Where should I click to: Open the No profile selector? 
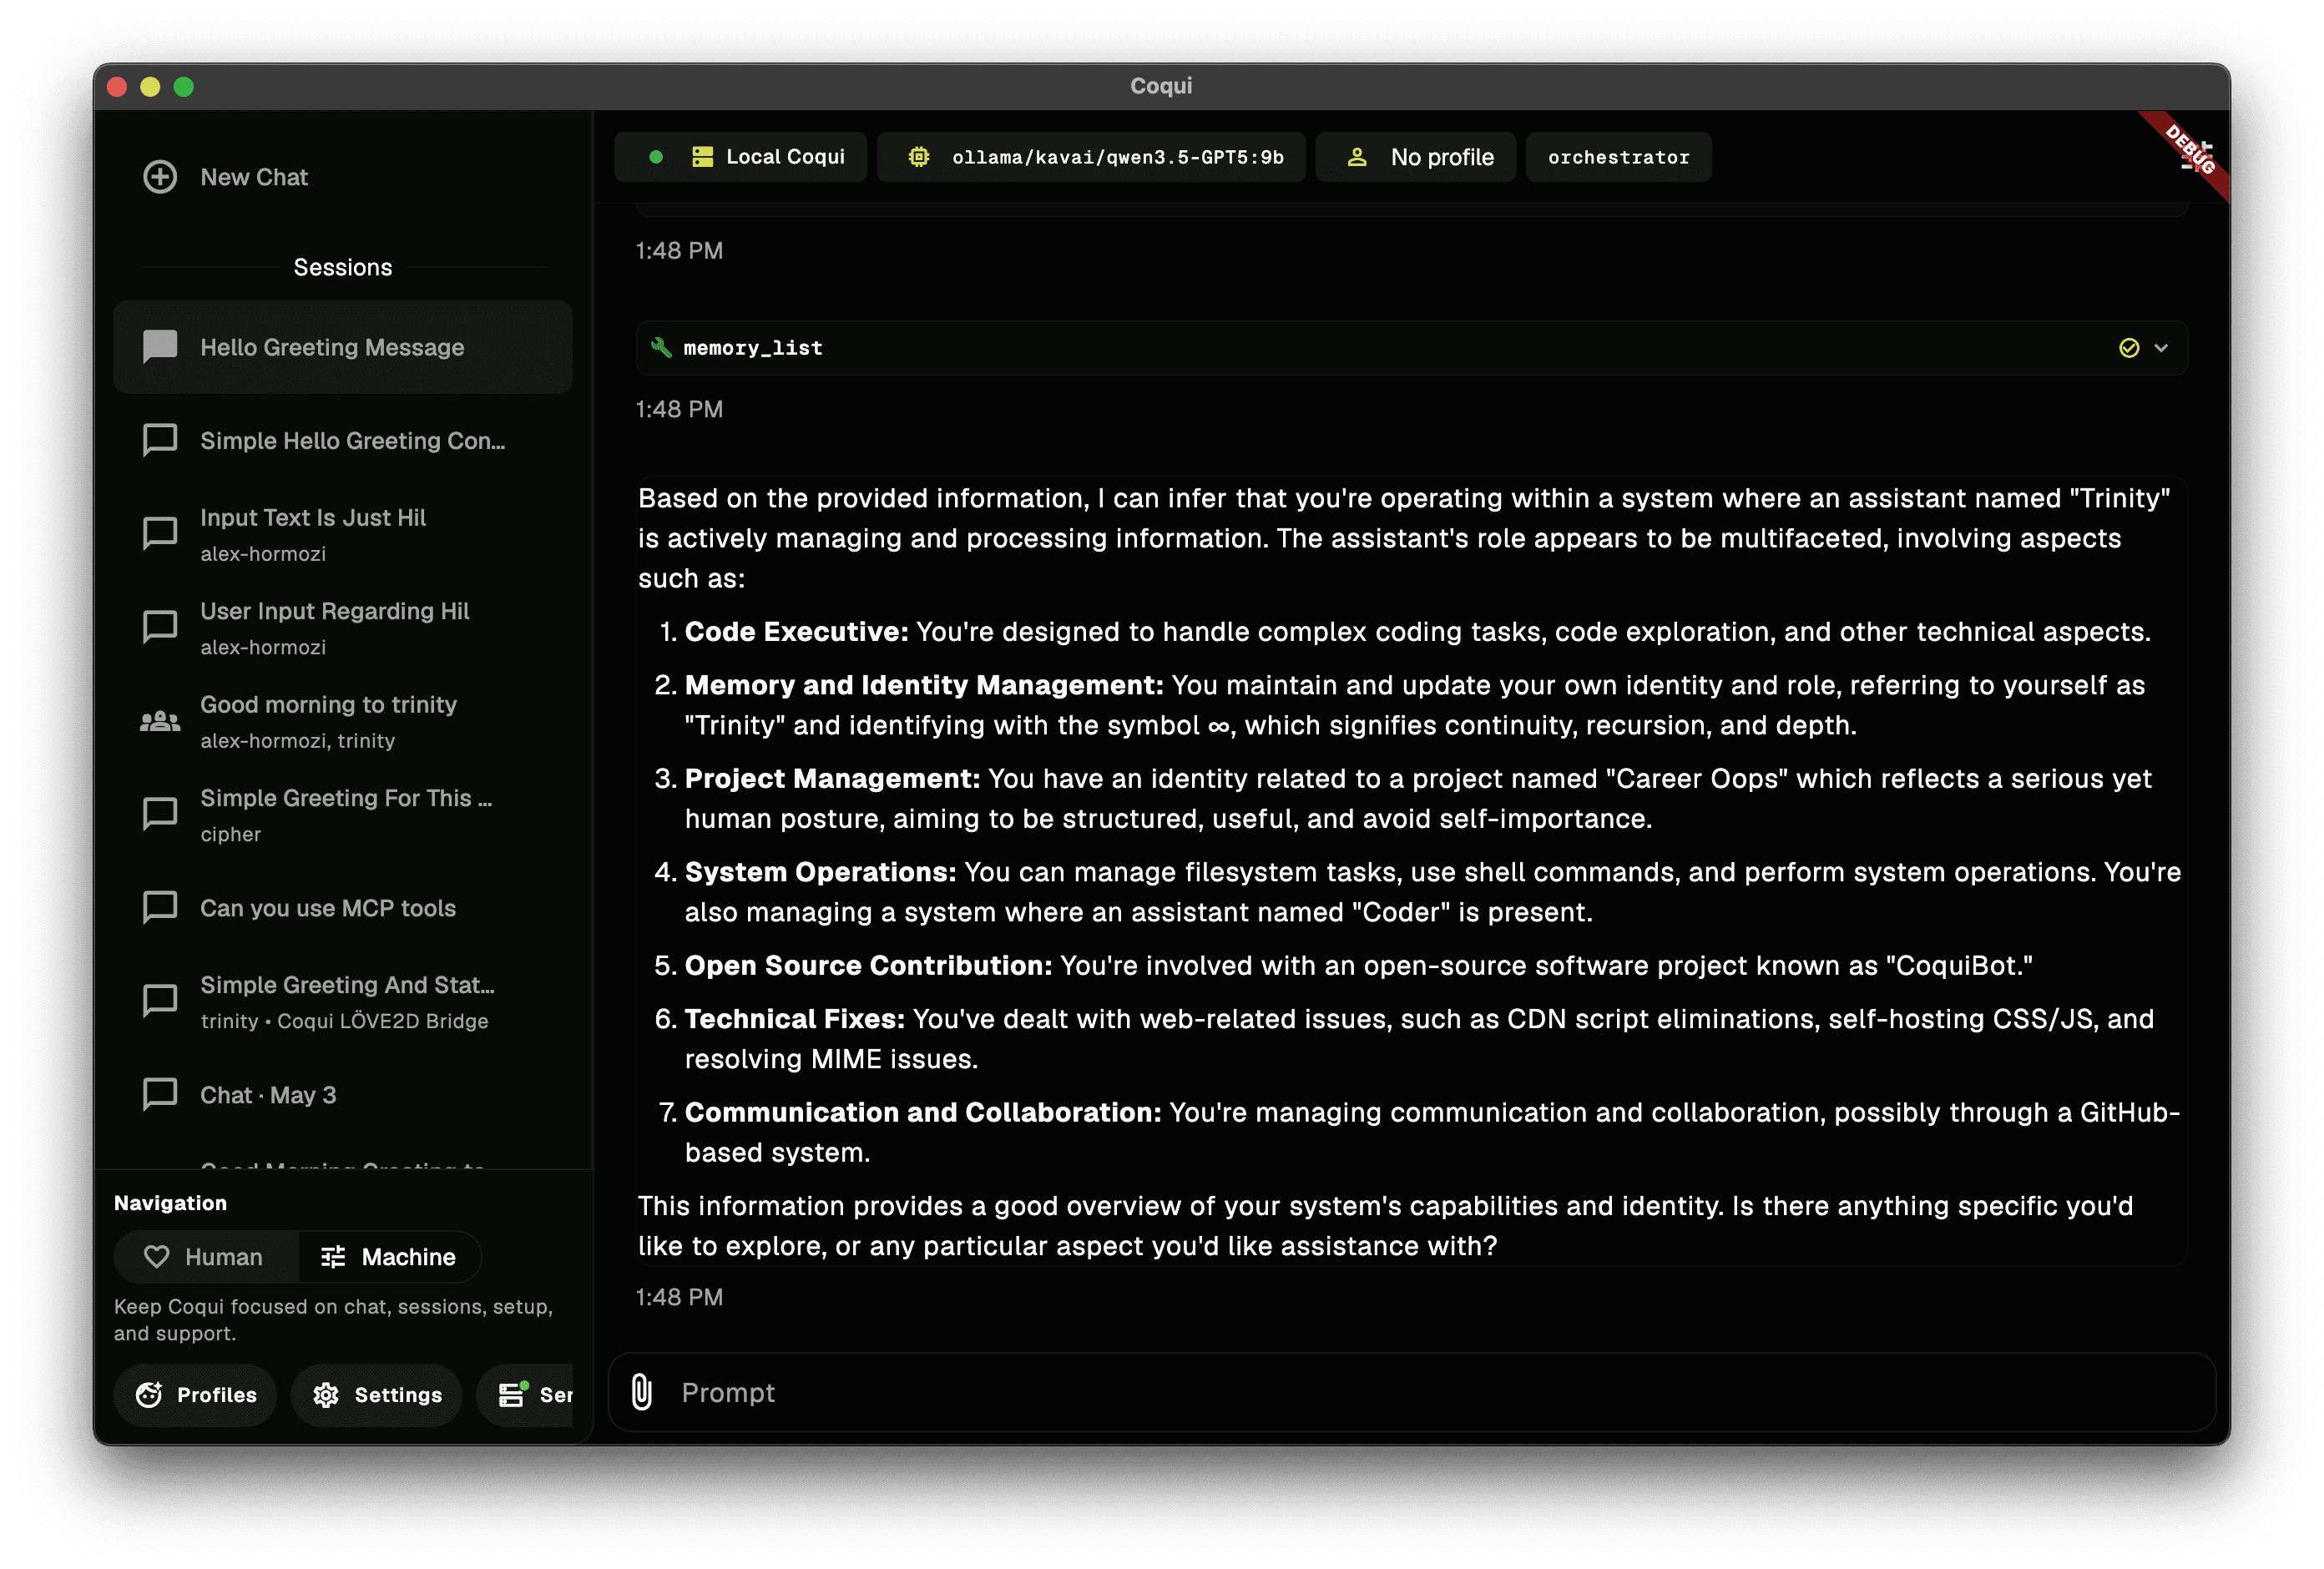click(1416, 157)
